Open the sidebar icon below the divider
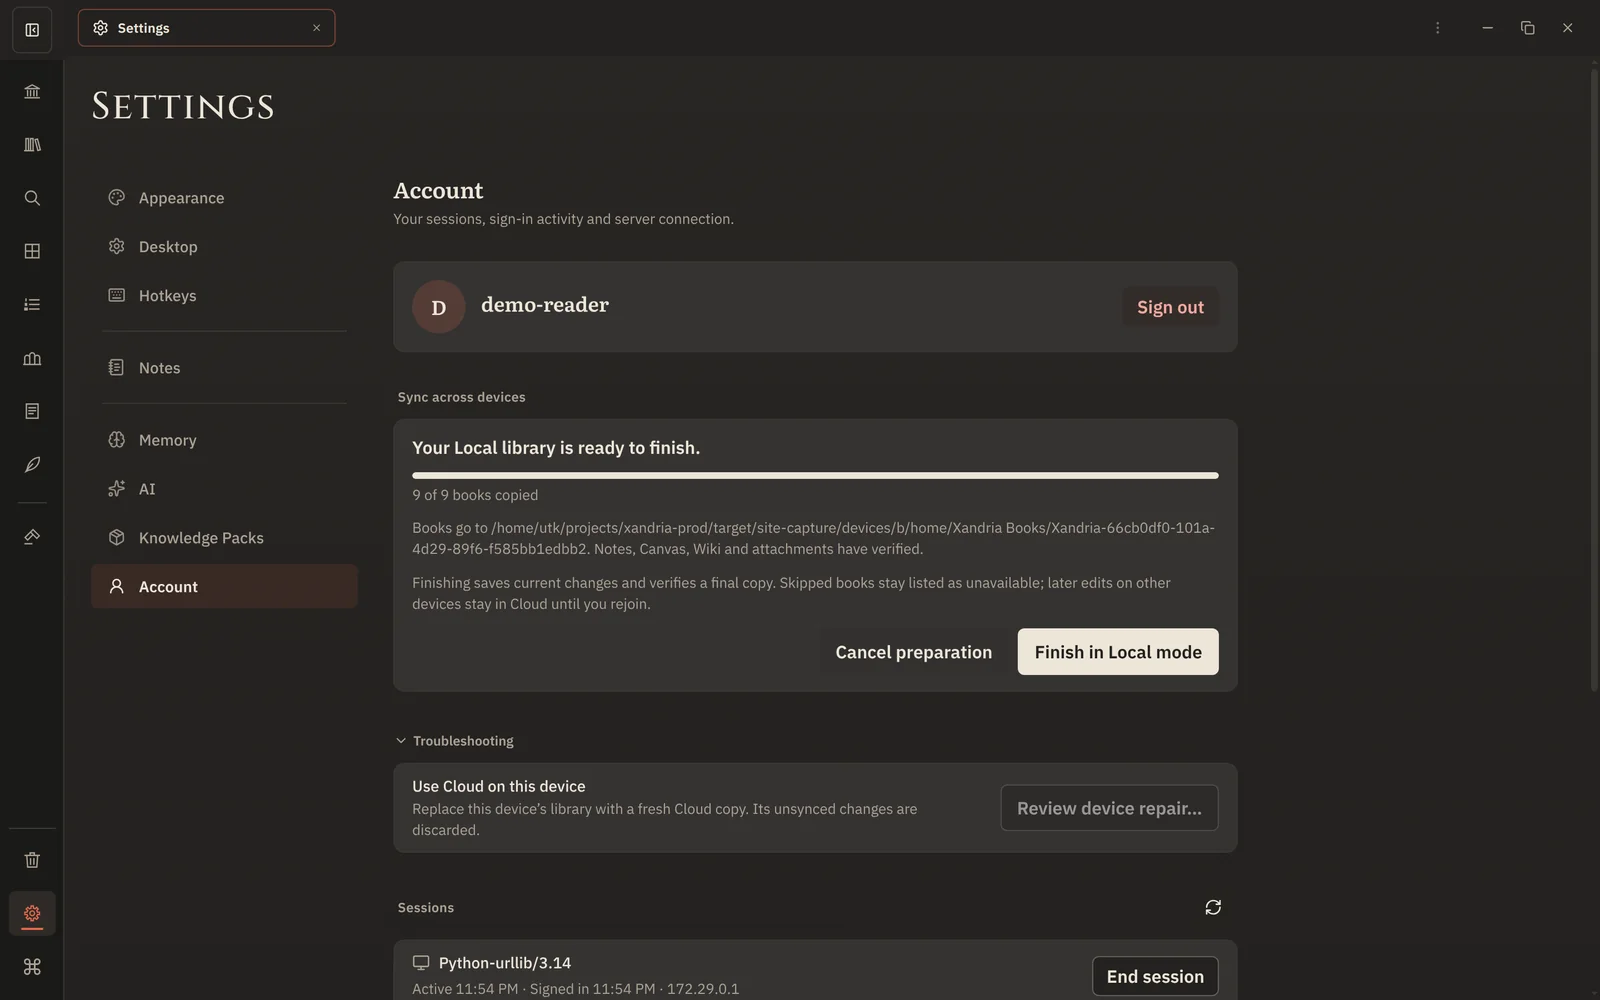The image size is (1600, 1000). pyautogui.click(x=32, y=537)
